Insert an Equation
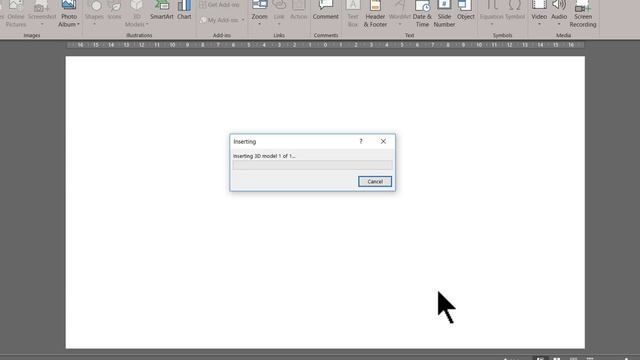This screenshot has height=360, width=640. tap(491, 13)
